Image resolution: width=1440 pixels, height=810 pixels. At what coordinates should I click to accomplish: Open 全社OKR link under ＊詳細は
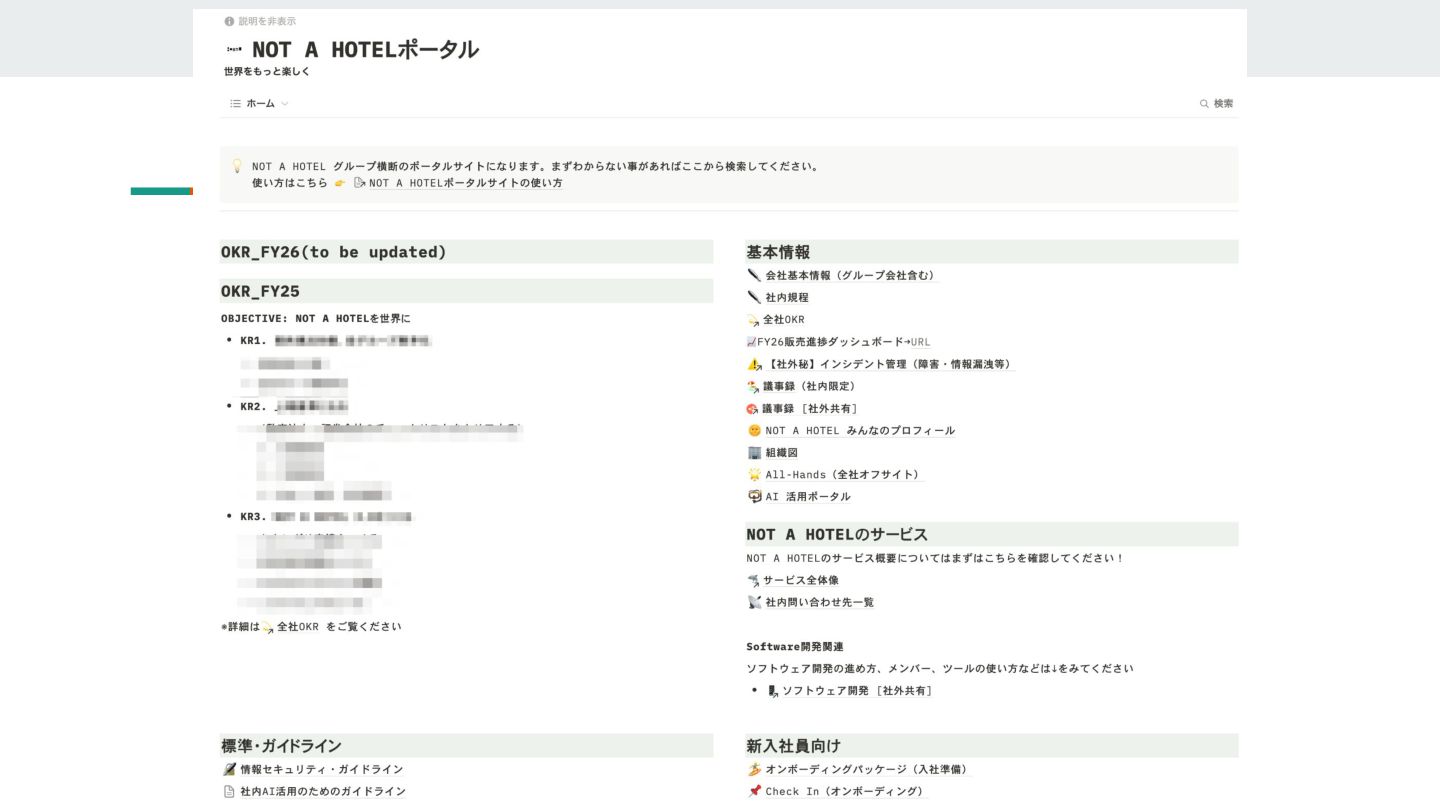(297, 627)
